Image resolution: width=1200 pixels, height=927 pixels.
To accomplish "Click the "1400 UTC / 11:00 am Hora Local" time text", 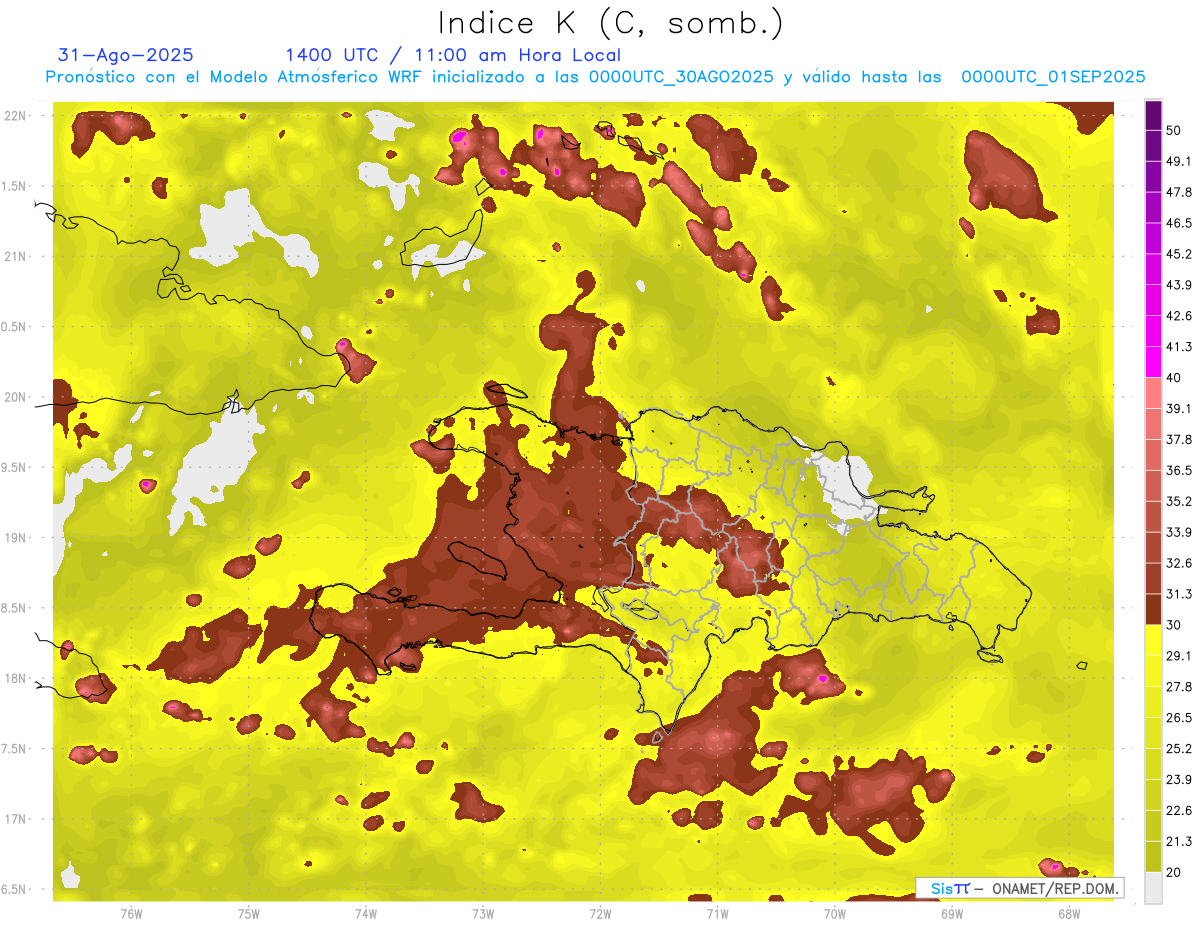I will 453,55.
